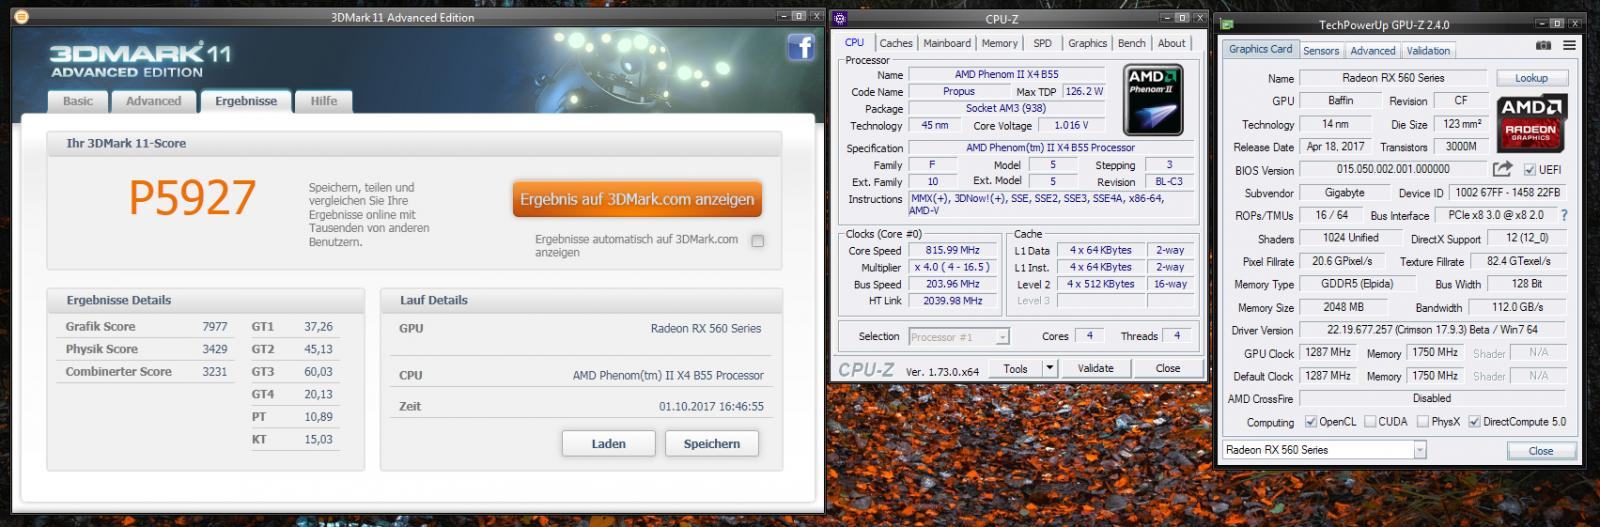Click the CPU-Z window title icon
This screenshot has height=527, width=1600.
pos(840,18)
